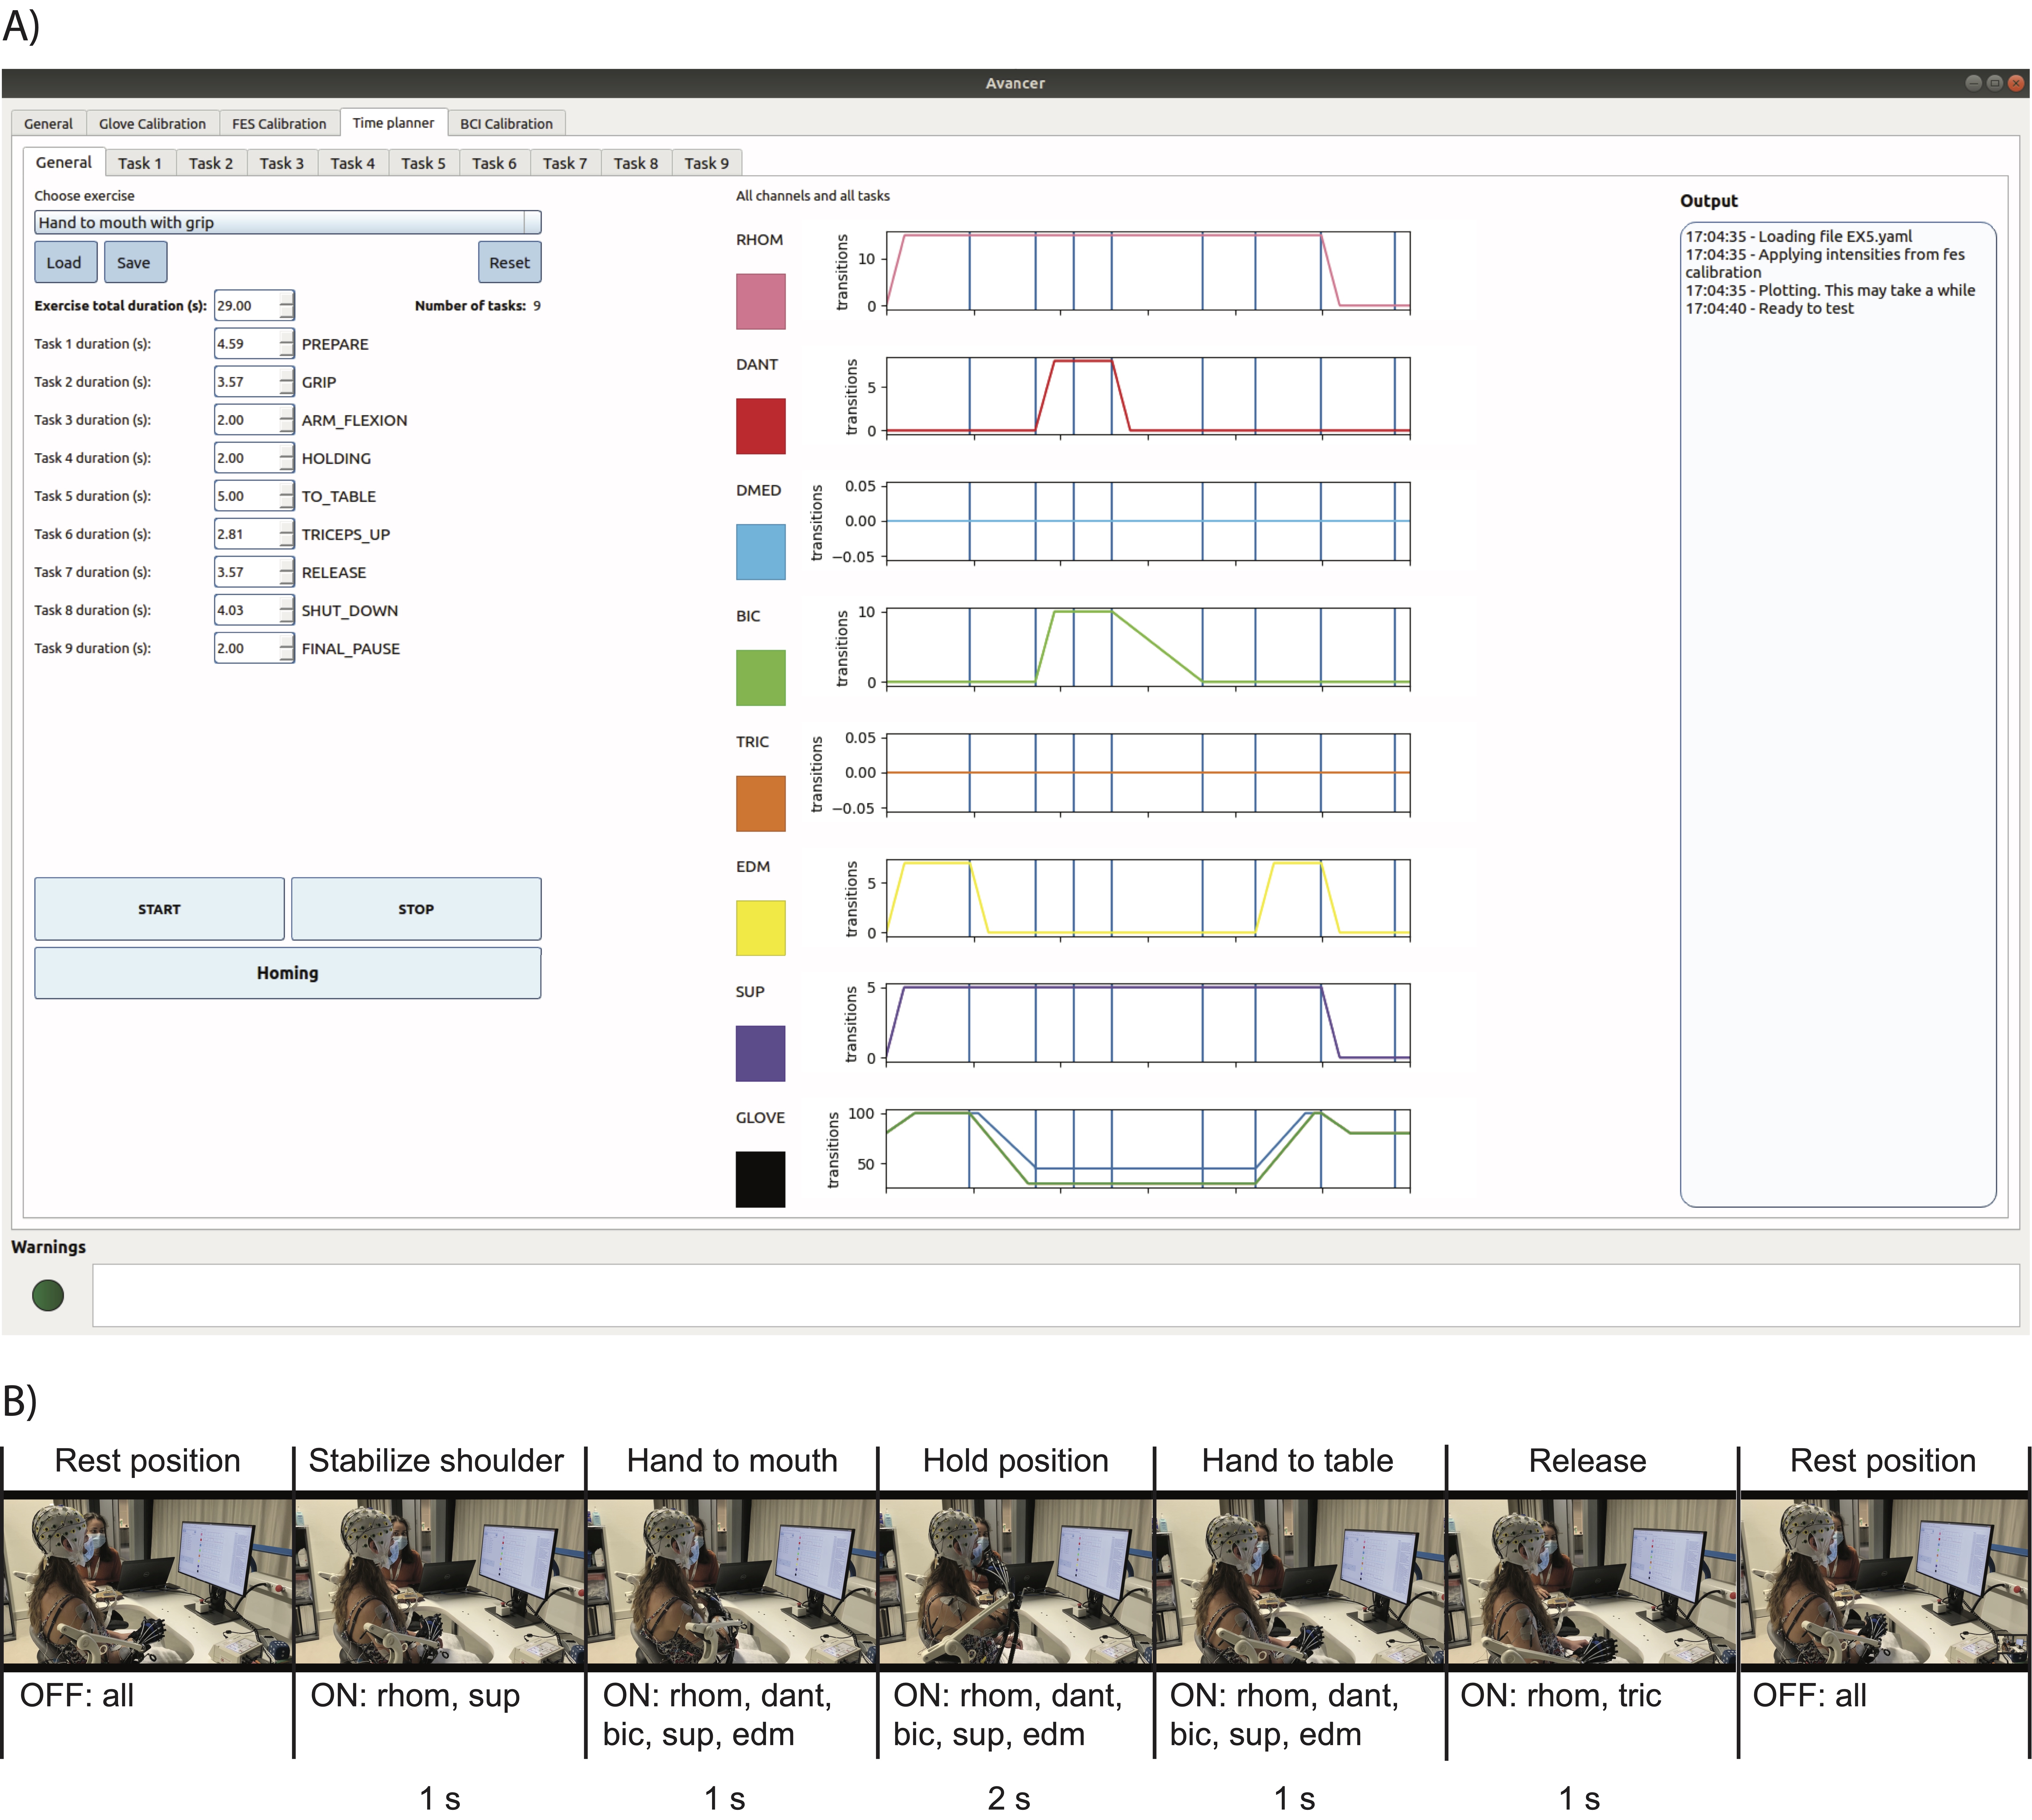Adjust Task 5 TO_TABLE duration spinner arrows

[287, 496]
